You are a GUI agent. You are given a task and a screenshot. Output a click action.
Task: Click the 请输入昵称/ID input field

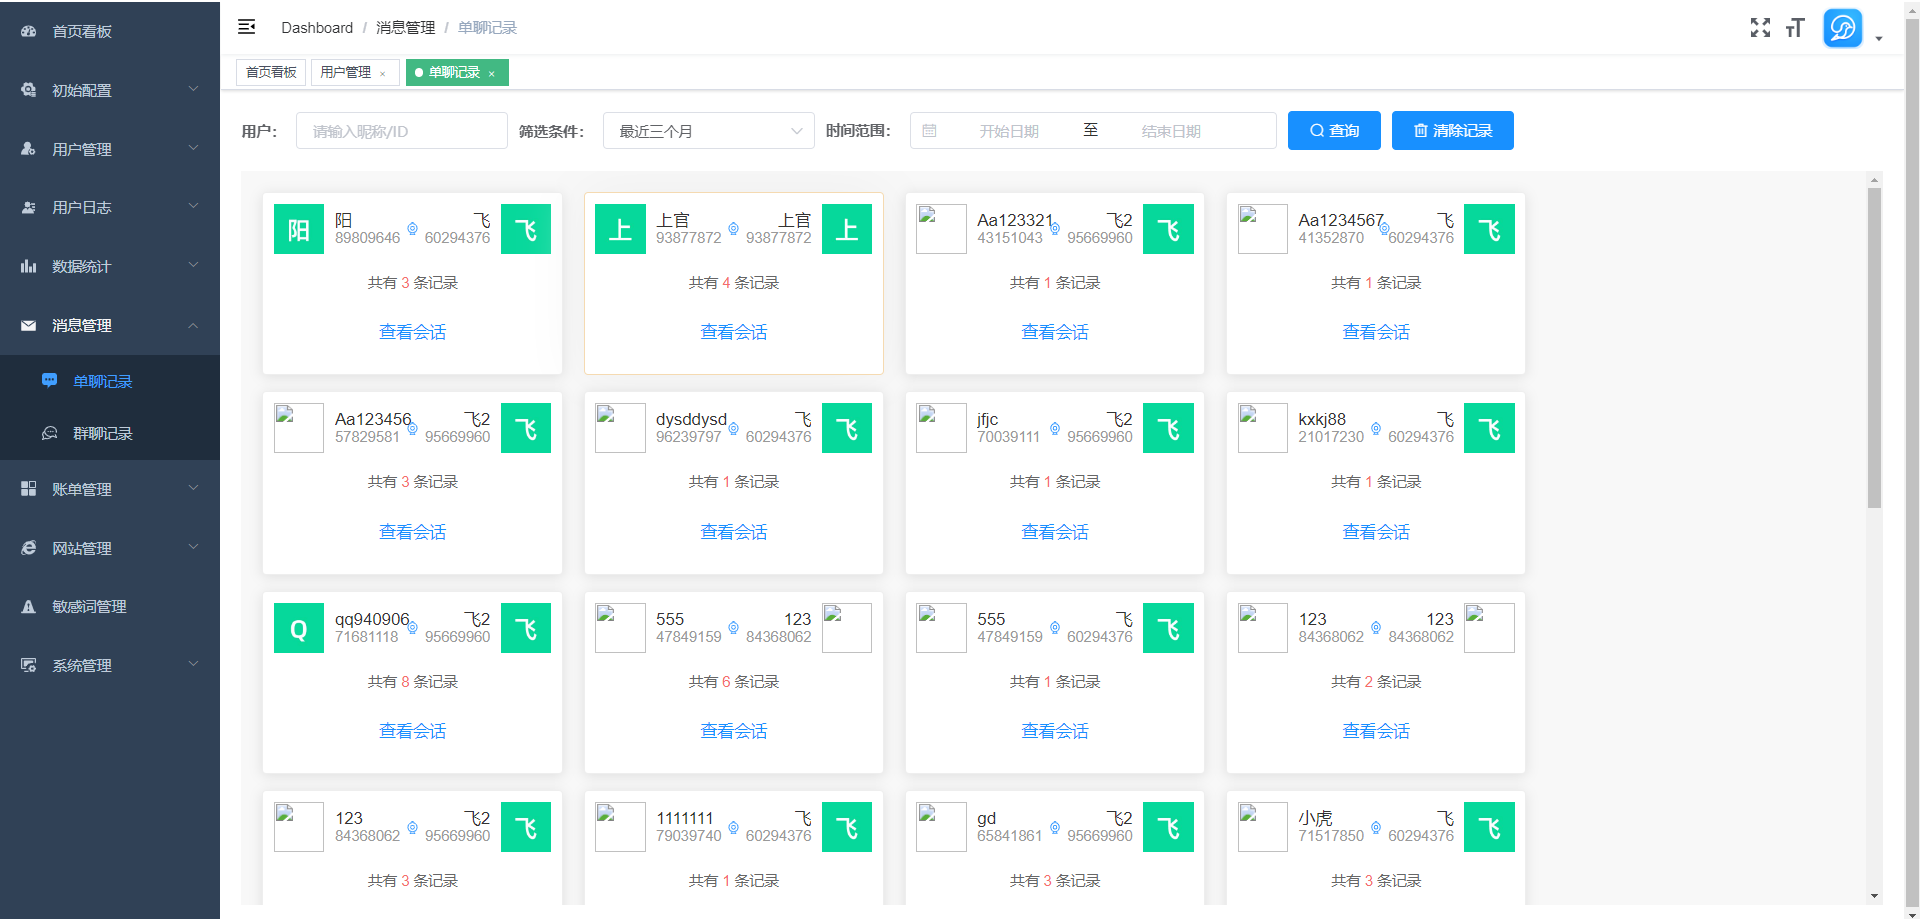401,130
